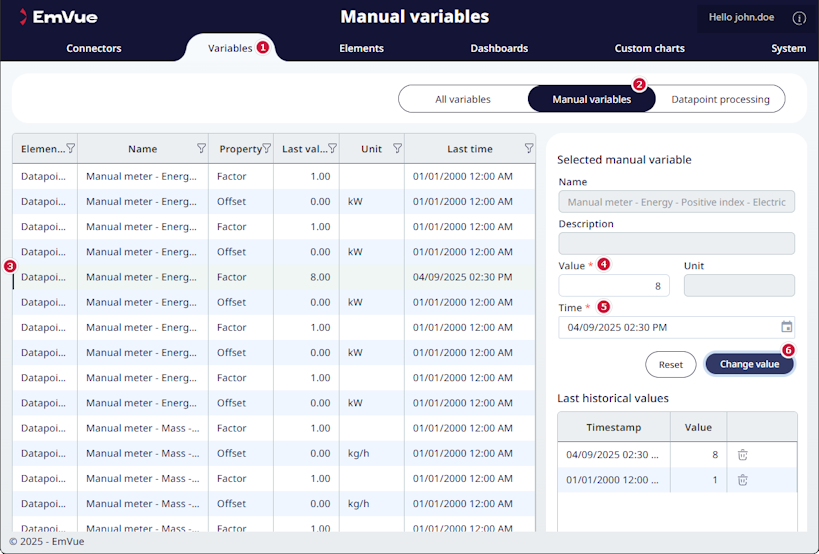
Task: Open filter for Element column
Action: 71,149
